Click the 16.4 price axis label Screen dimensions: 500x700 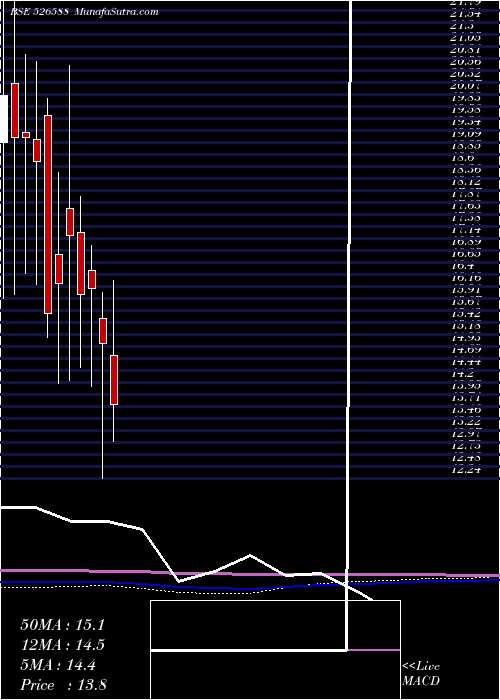463,266
